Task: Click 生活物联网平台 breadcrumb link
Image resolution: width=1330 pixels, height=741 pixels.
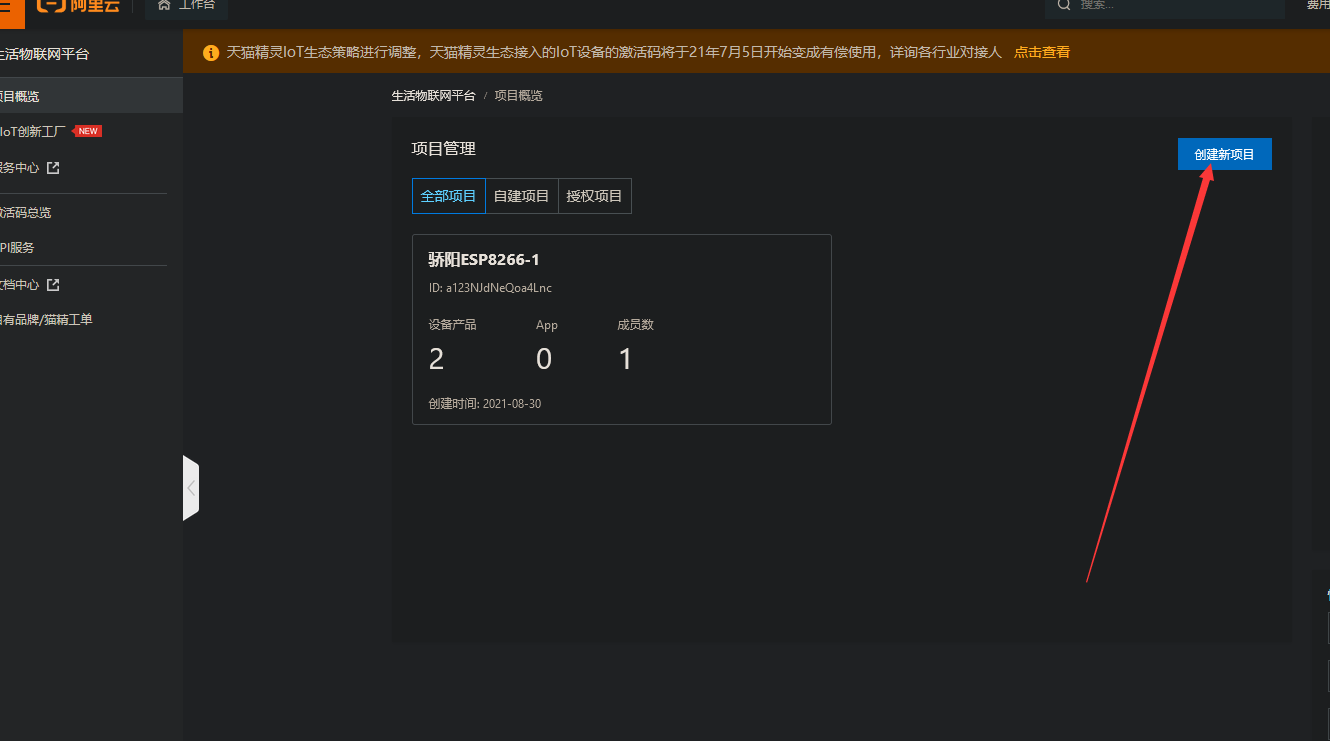Action: tap(433, 96)
